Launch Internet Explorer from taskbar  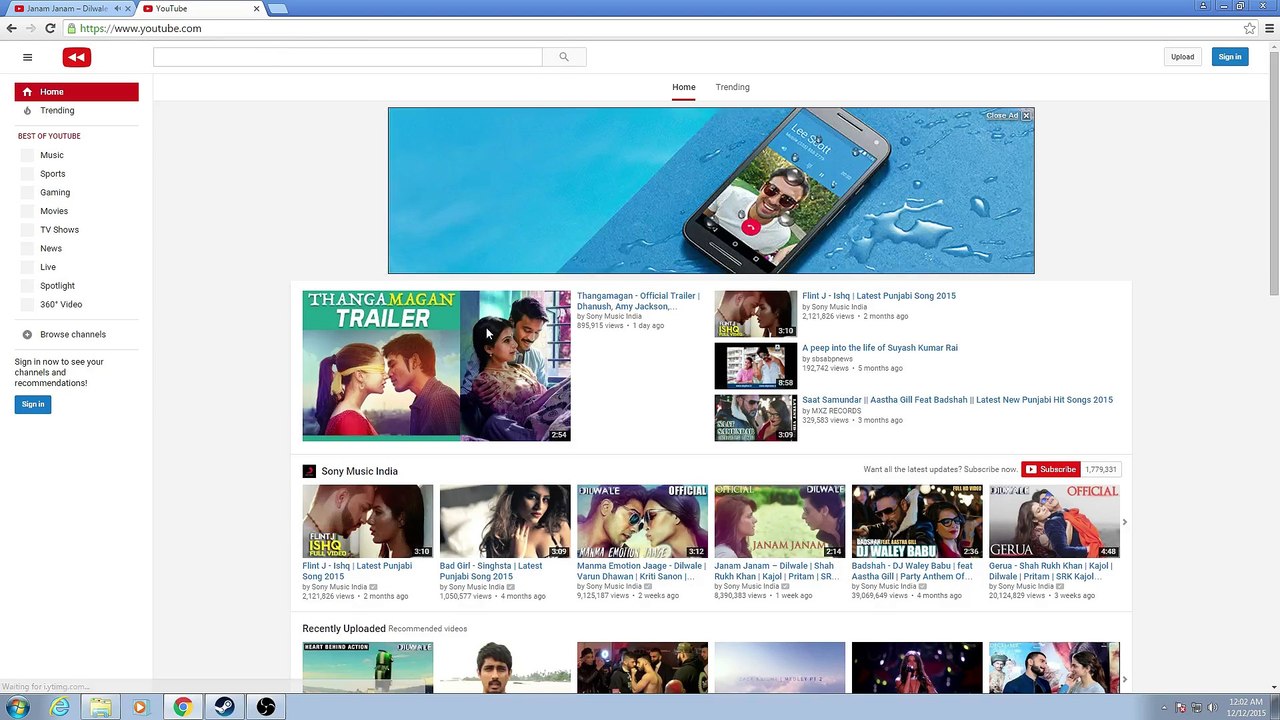point(61,707)
